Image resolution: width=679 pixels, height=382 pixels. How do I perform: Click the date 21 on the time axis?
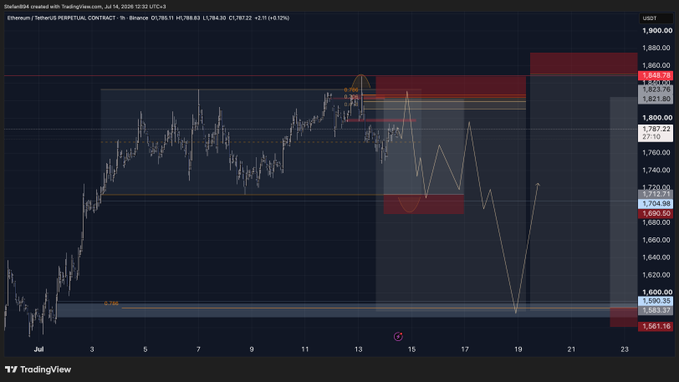point(571,349)
